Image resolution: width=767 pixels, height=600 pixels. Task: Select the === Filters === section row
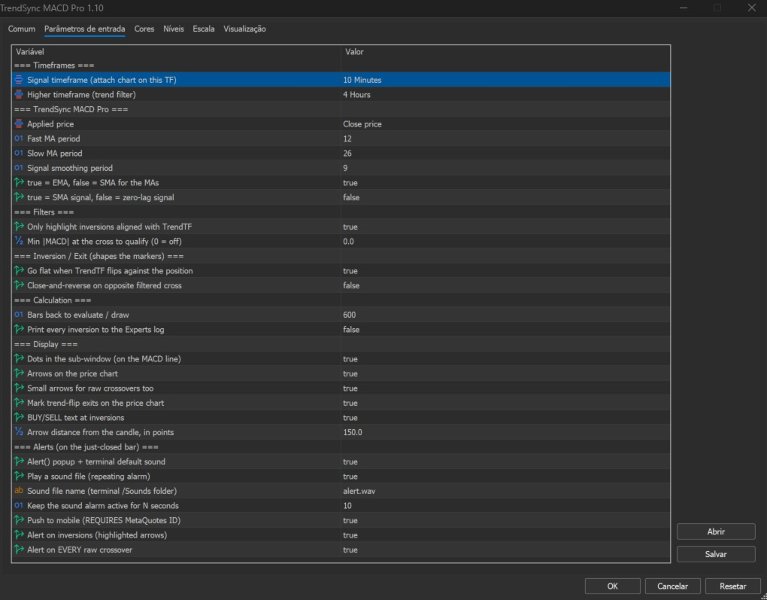(x=341, y=212)
